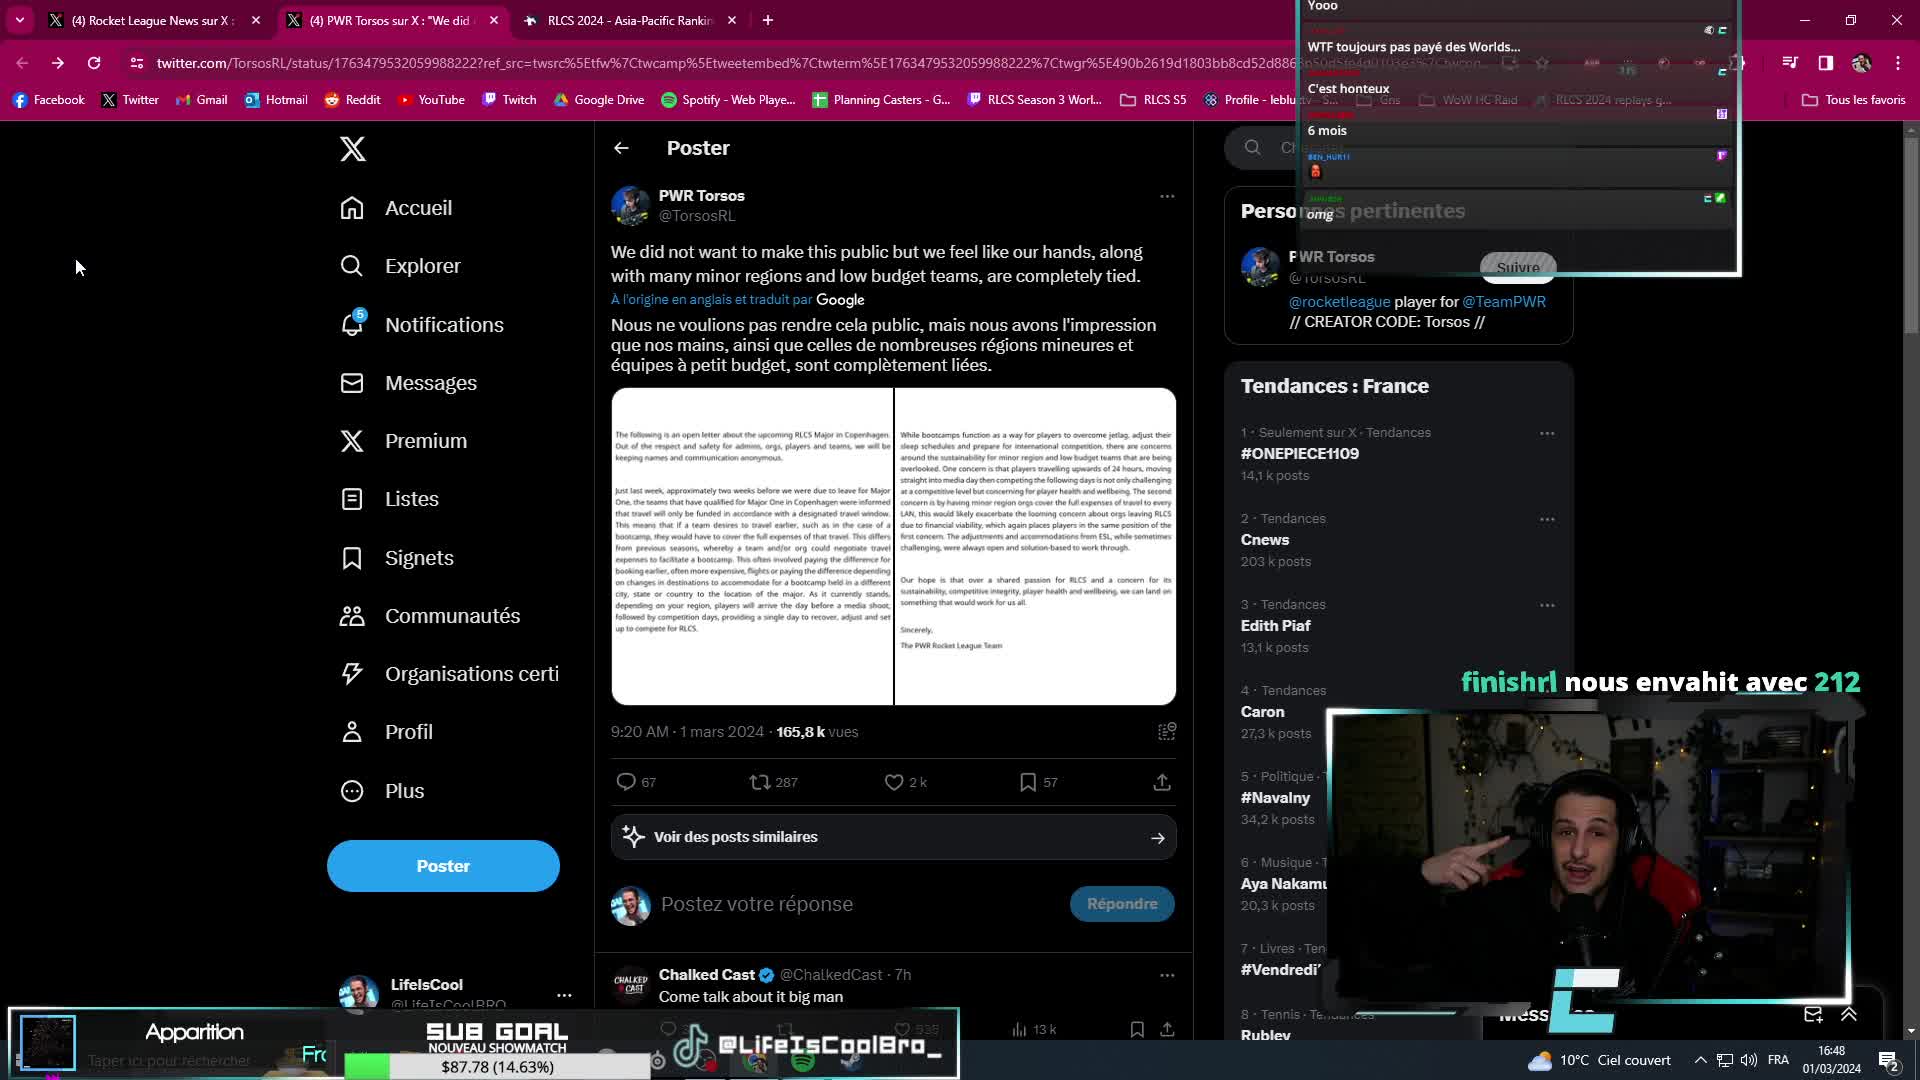The height and width of the screenshot is (1080, 1920).
Task: Open more options on PWR Torsos post
Action: click(1167, 196)
